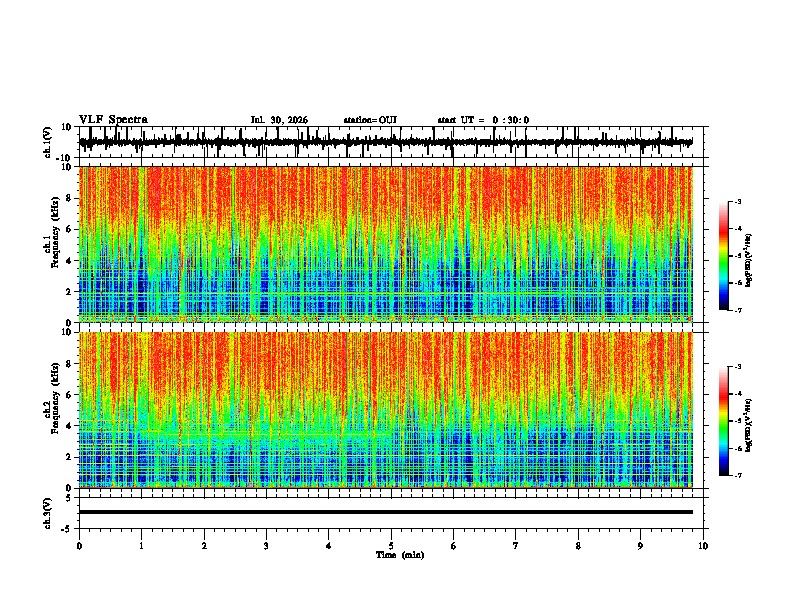Screen dimensions: 792x612
Task: Click the ch.2 spectrogram panel
Action: pos(386,410)
